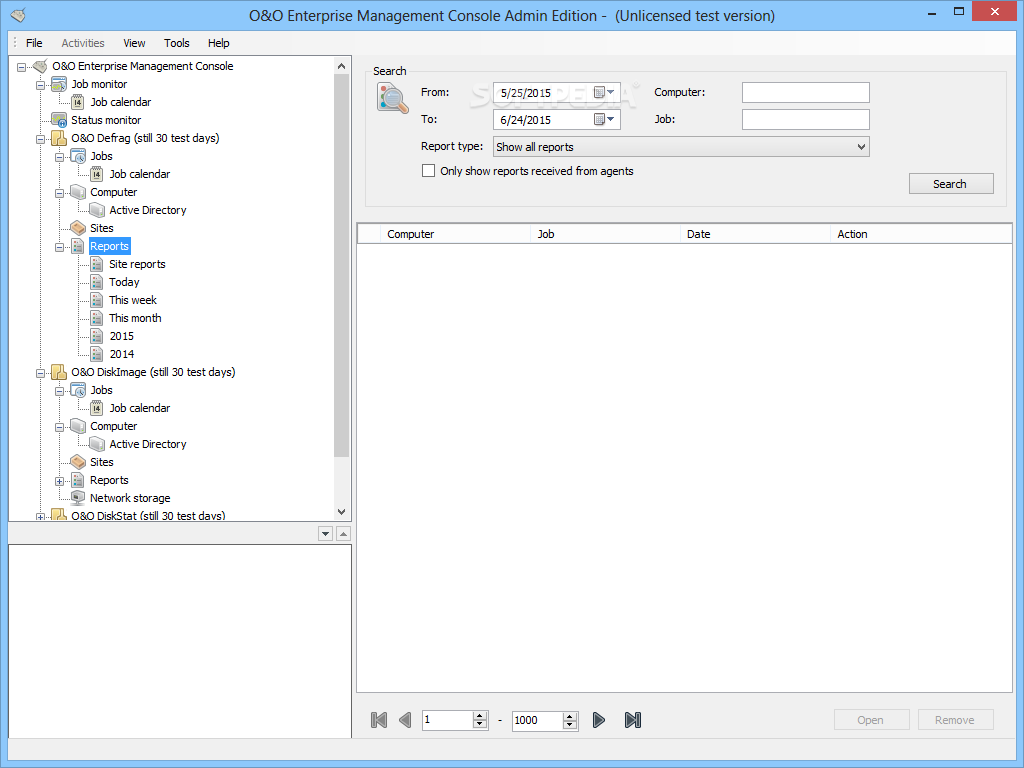Click the 2015 report icon
The image size is (1024, 768).
(x=97, y=336)
